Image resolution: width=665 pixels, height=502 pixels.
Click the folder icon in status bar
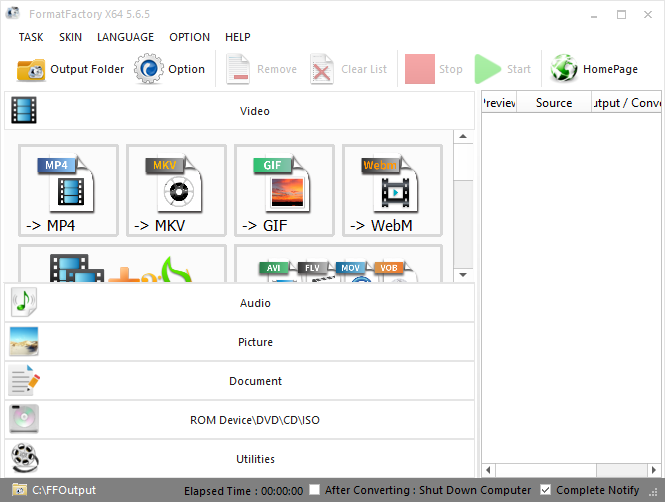click(x=19, y=490)
